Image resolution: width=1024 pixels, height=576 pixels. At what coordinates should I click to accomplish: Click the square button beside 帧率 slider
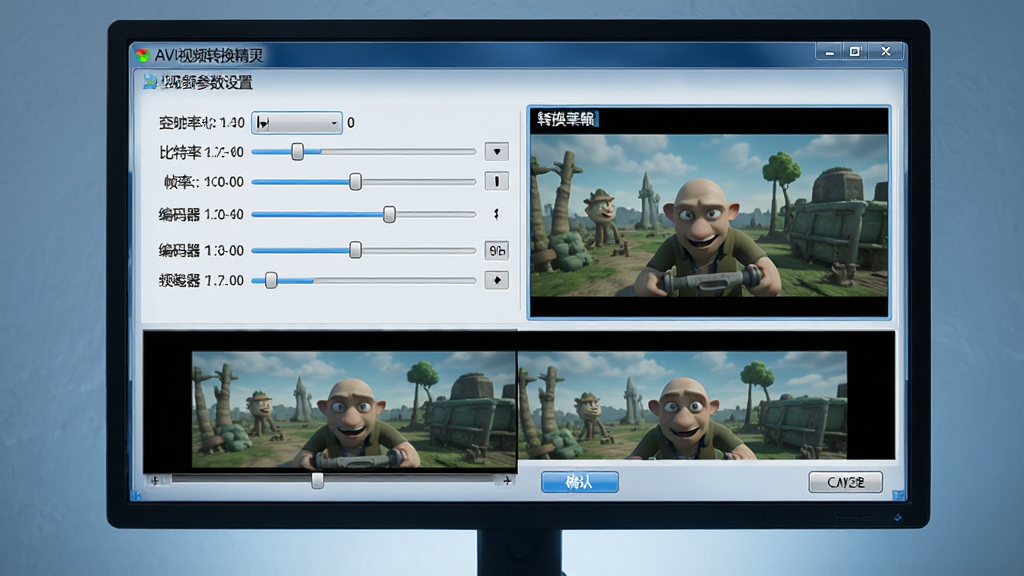pos(496,181)
